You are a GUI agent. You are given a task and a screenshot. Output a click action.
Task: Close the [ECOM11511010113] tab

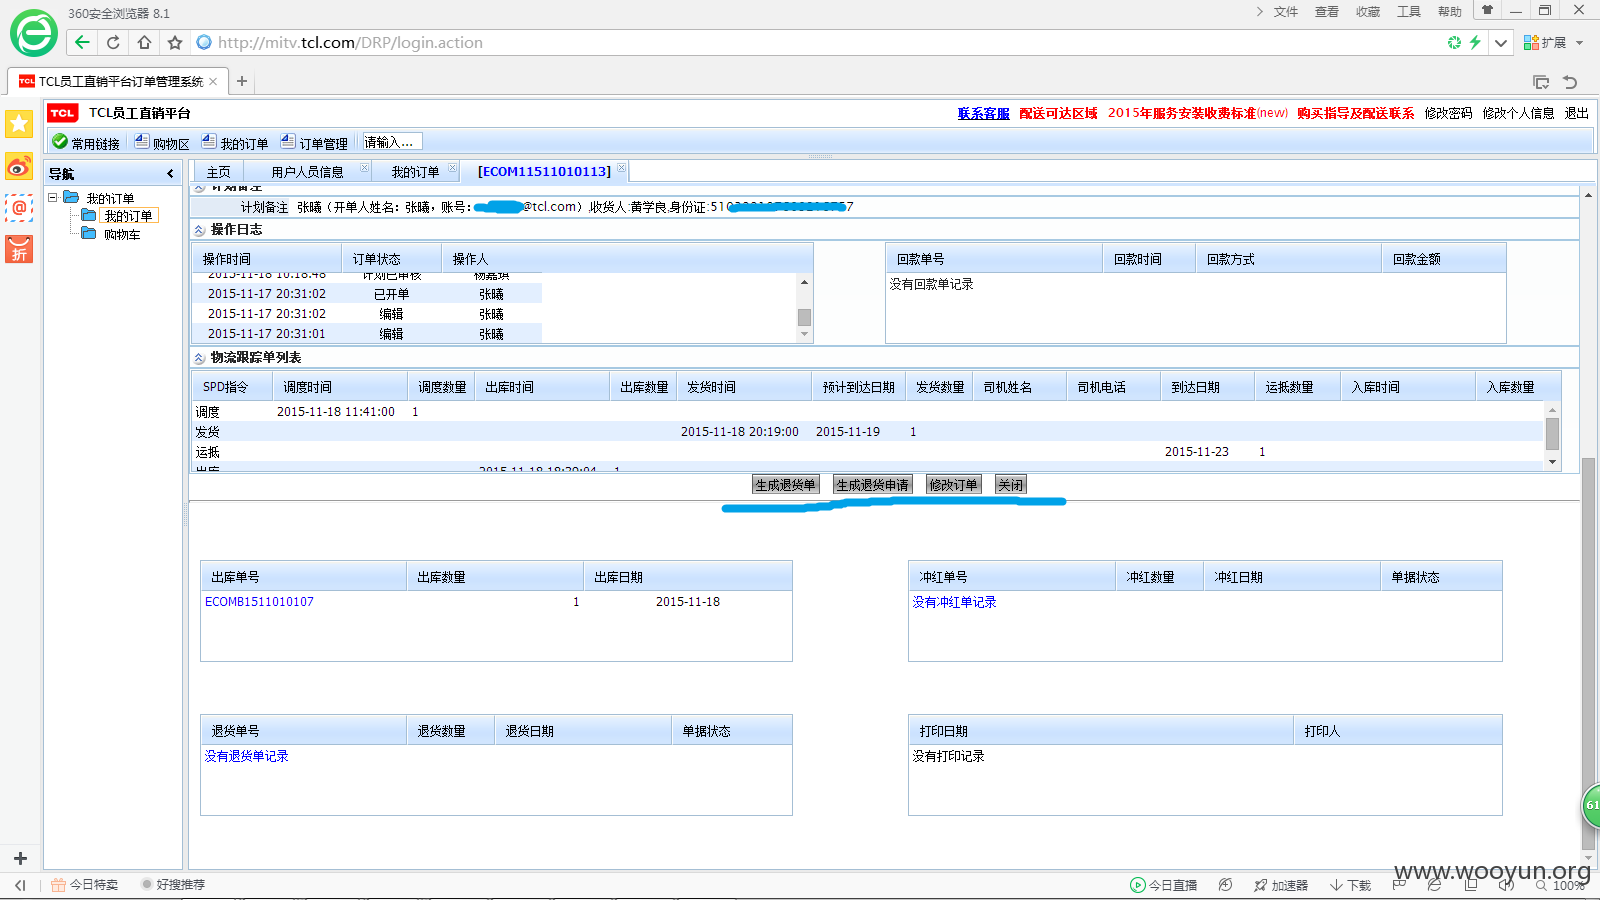pos(621,168)
